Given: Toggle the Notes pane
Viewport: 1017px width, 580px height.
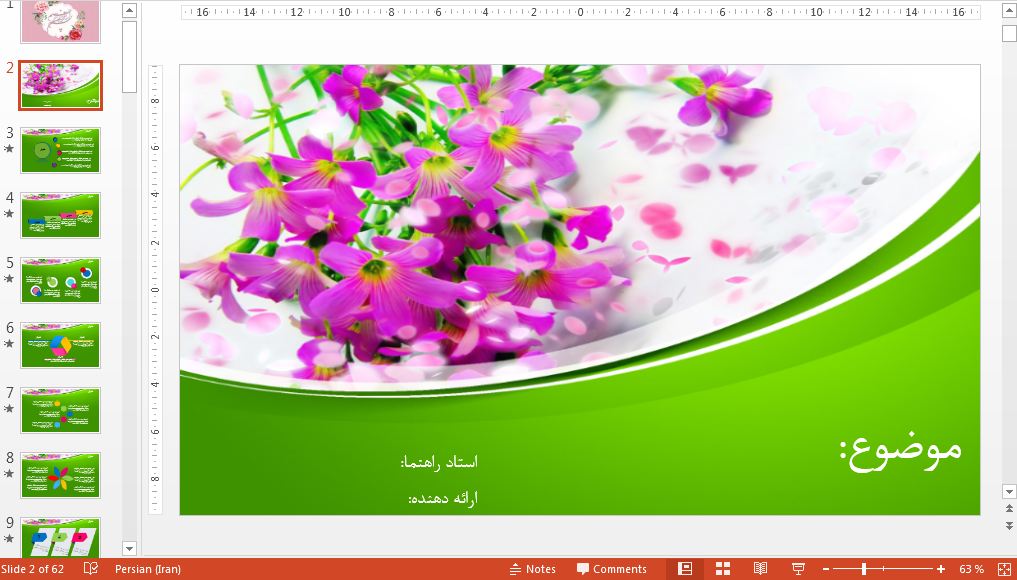Looking at the screenshot, I should pos(533,568).
